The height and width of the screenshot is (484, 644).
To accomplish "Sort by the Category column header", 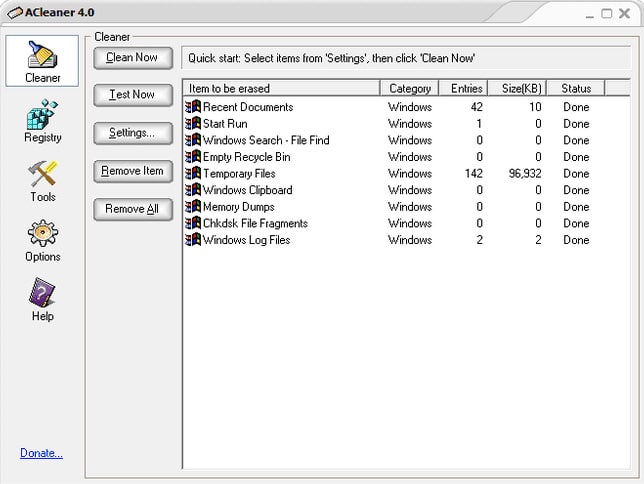I will [x=409, y=88].
